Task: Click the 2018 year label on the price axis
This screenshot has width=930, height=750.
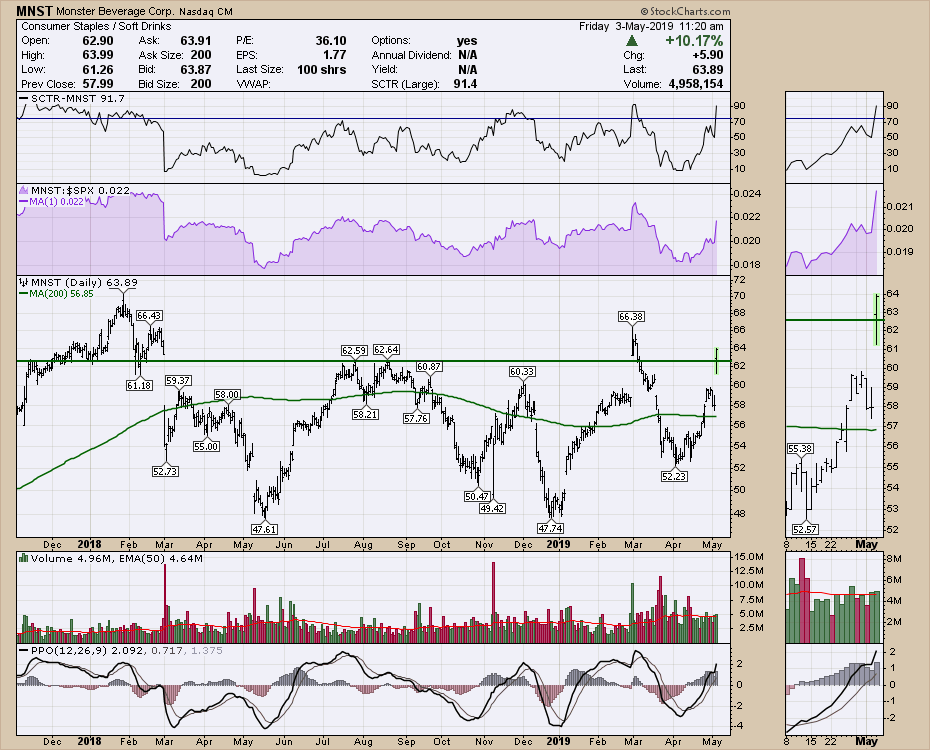Action: pyautogui.click(x=89, y=544)
